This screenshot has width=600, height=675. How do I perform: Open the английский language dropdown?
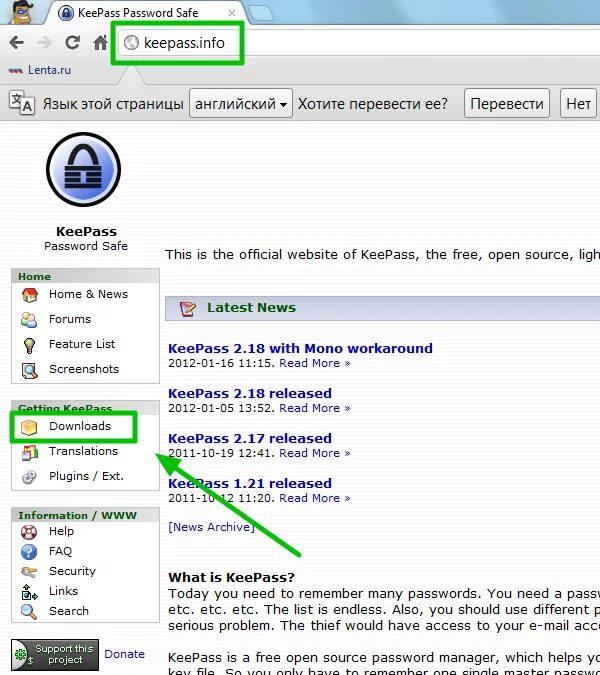(241, 103)
